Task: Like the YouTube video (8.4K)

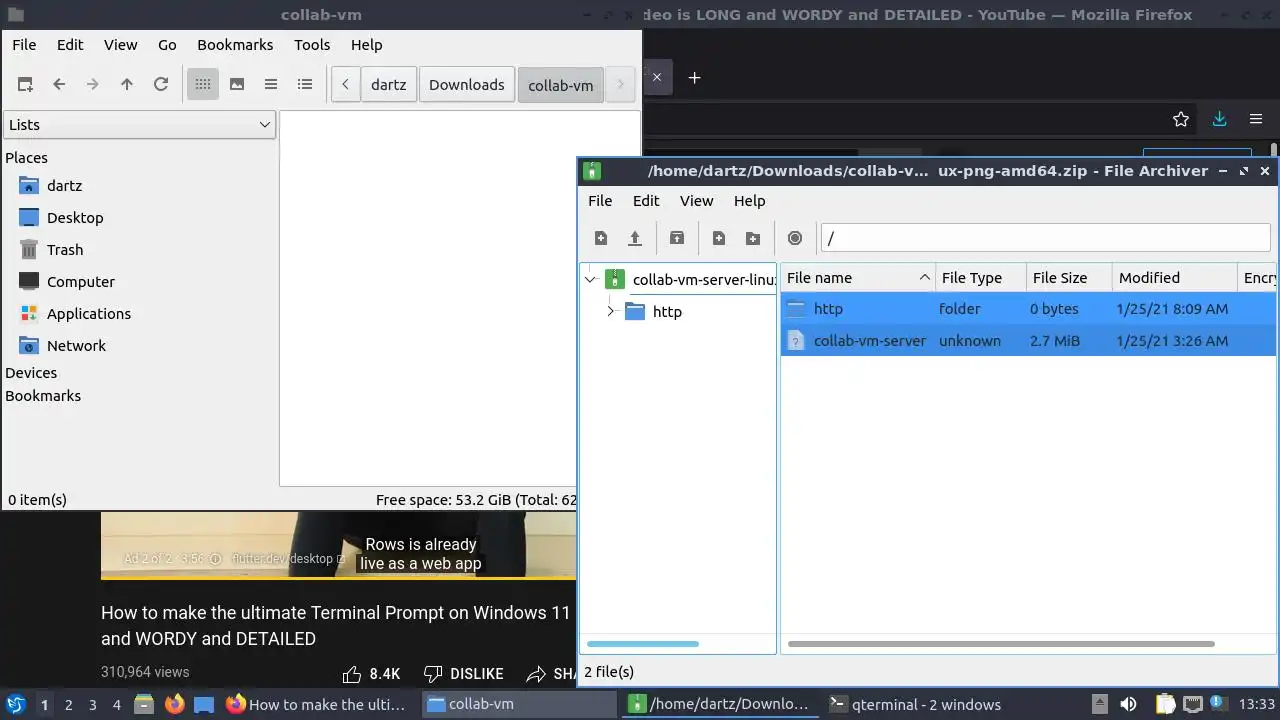Action: click(371, 674)
